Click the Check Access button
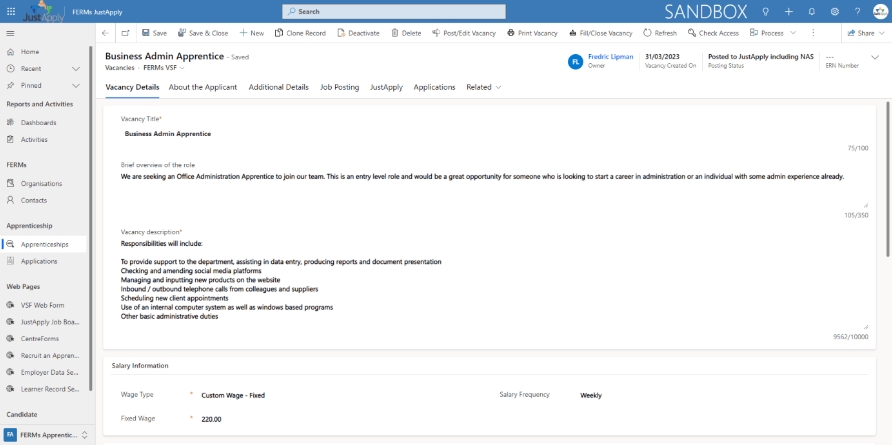The height and width of the screenshot is (445, 892). point(713,33)
